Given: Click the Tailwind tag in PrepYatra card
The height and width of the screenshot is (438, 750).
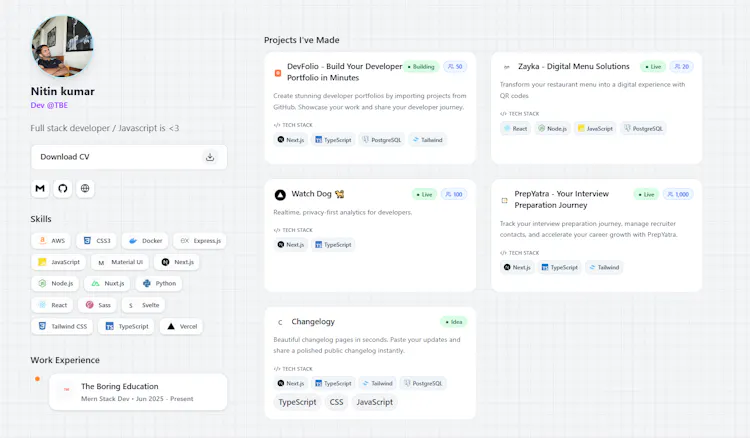Looking at the screenshot, I should point(604,267).
